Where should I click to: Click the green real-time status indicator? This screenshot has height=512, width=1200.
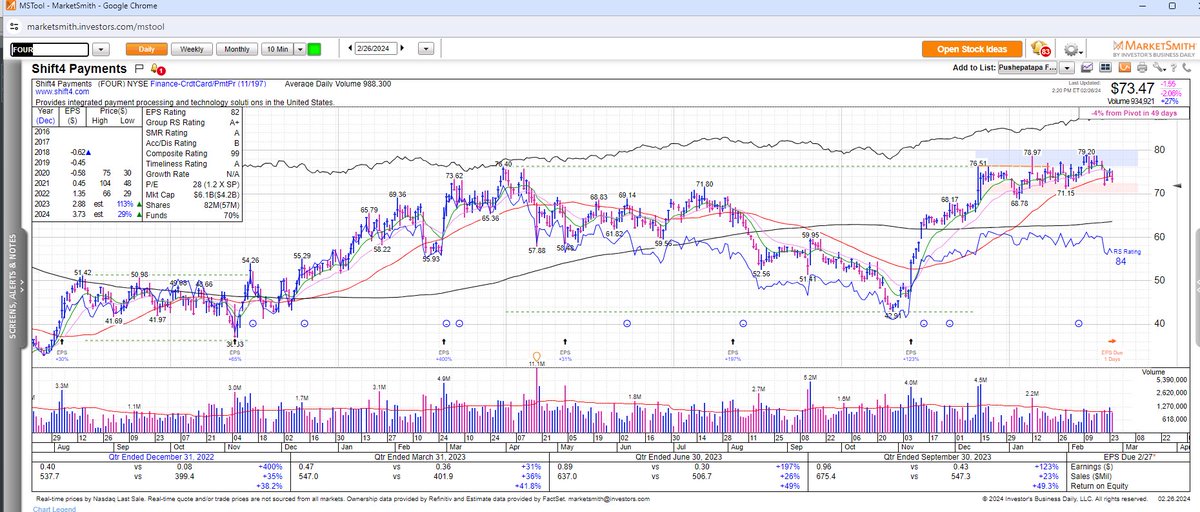point(315,48)
